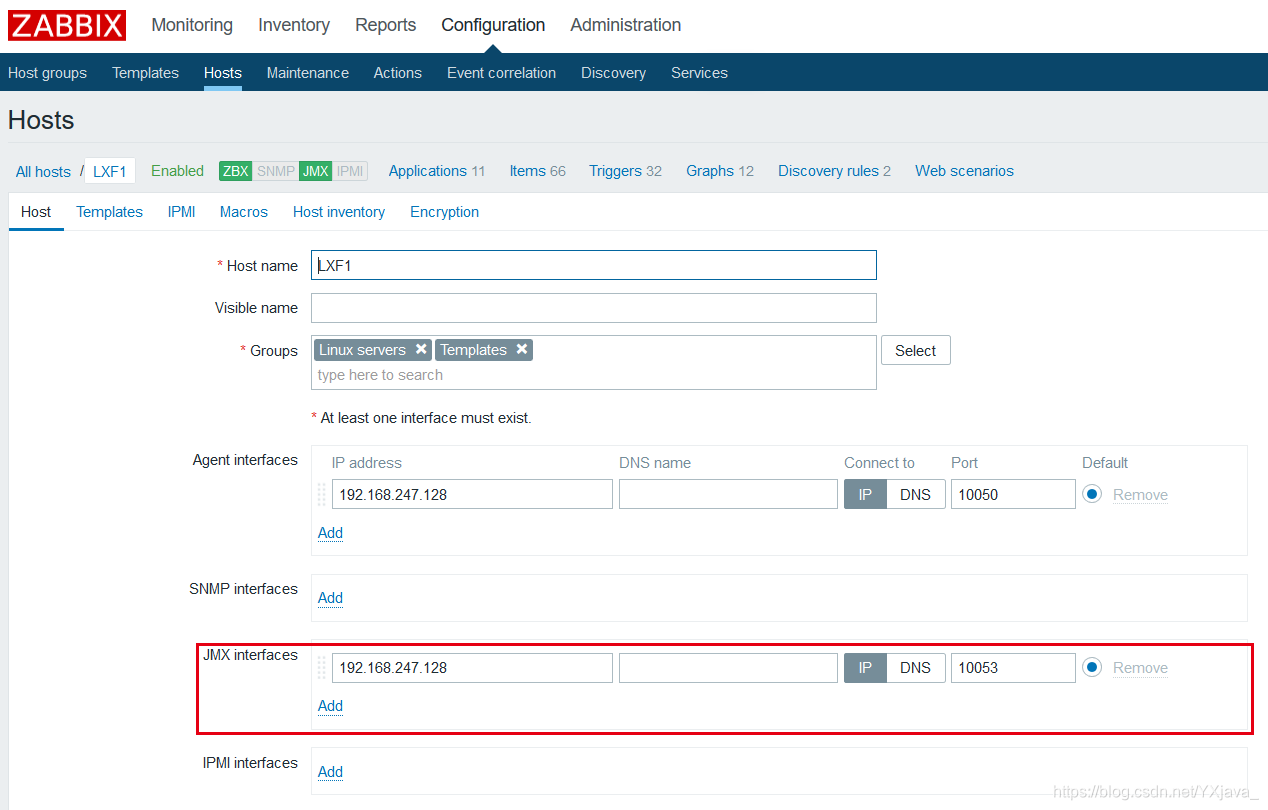Go to Maintenance submenu
The width and height of the screenshot is (1268, 810).
(308, 73)
